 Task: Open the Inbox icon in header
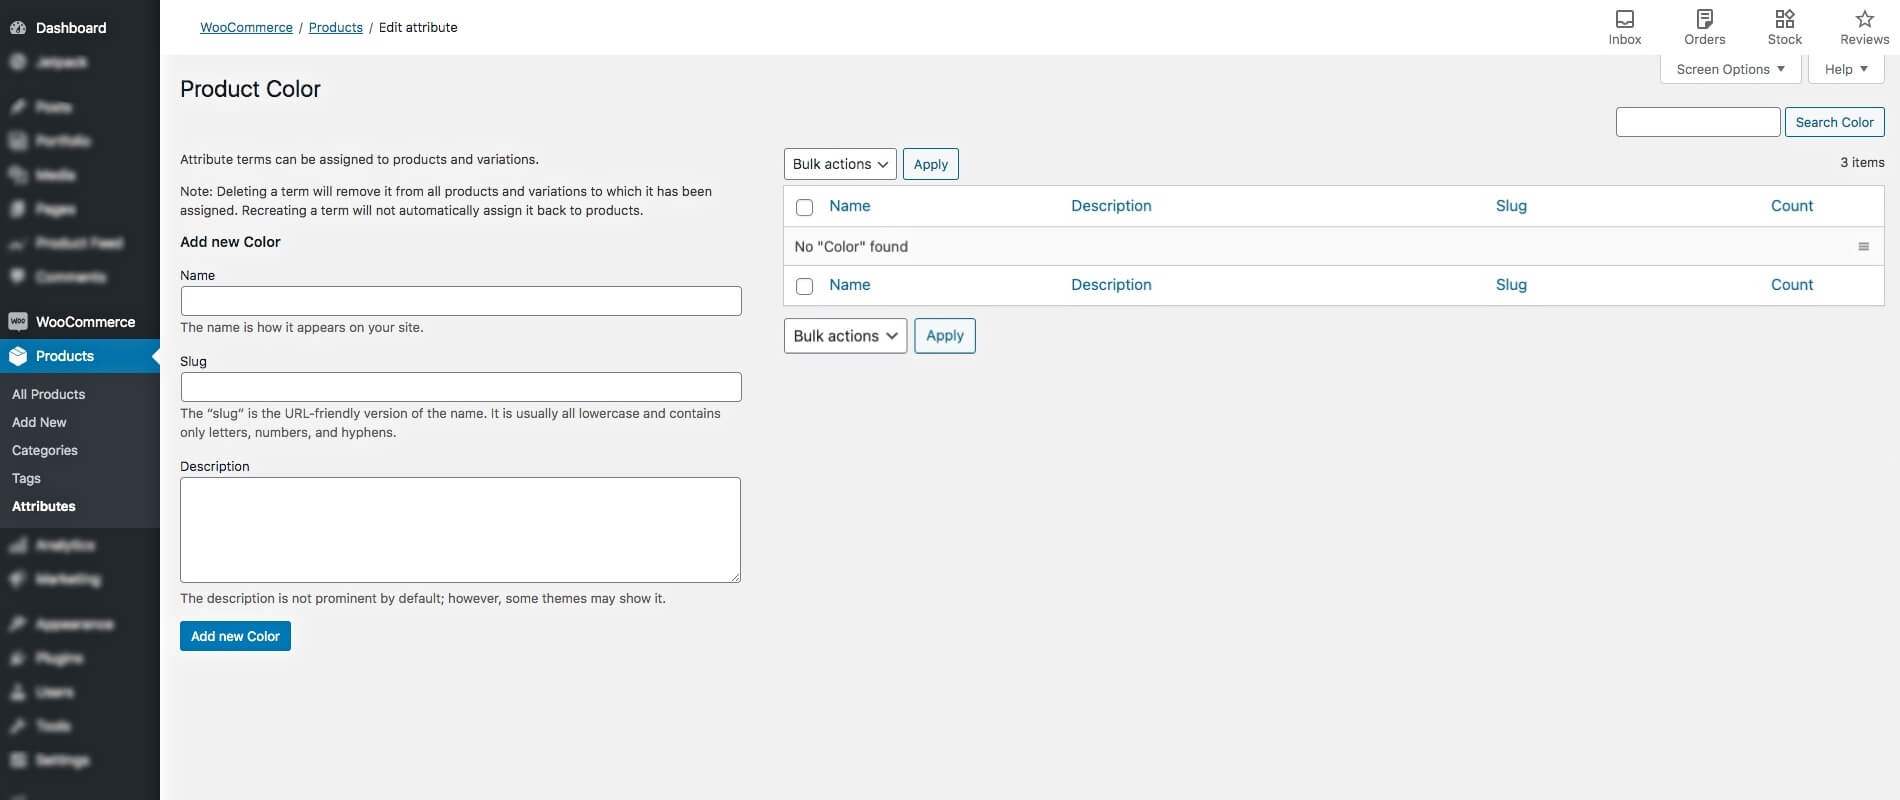tap(1625, 19)
